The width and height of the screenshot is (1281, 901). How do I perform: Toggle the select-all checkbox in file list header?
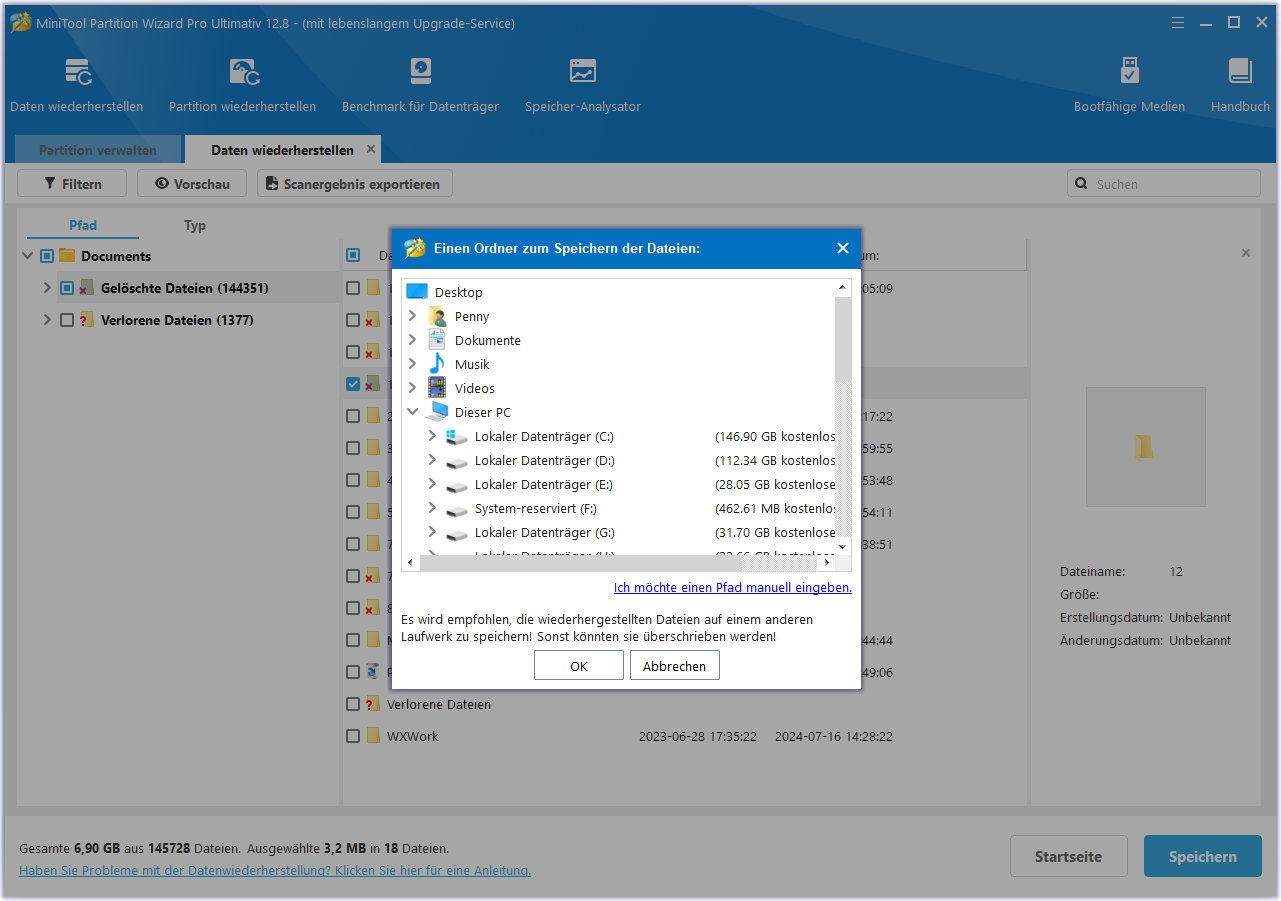point(353,255)
